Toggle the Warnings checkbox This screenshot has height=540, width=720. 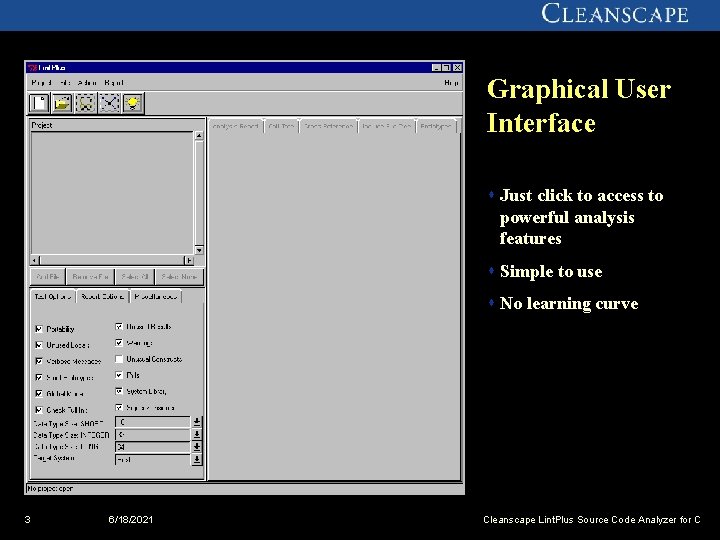(119, 343)
